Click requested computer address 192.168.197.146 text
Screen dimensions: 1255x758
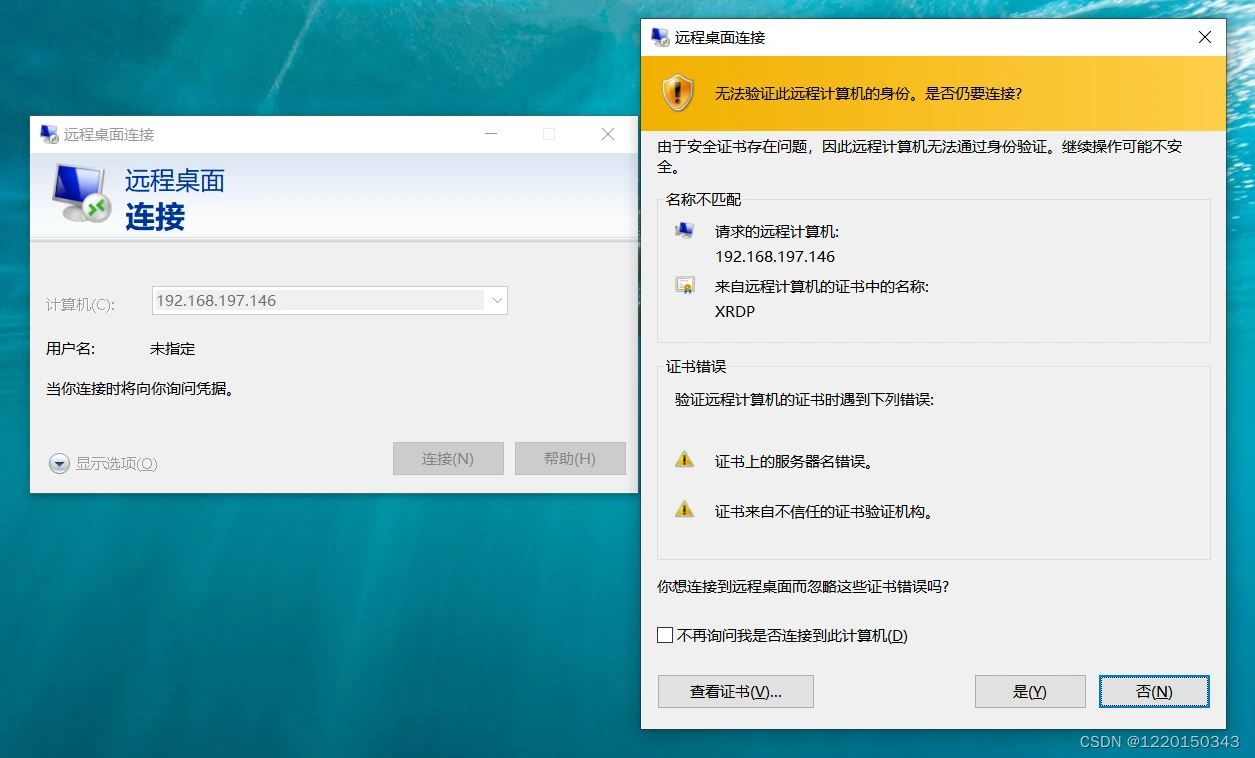[775, 256]
